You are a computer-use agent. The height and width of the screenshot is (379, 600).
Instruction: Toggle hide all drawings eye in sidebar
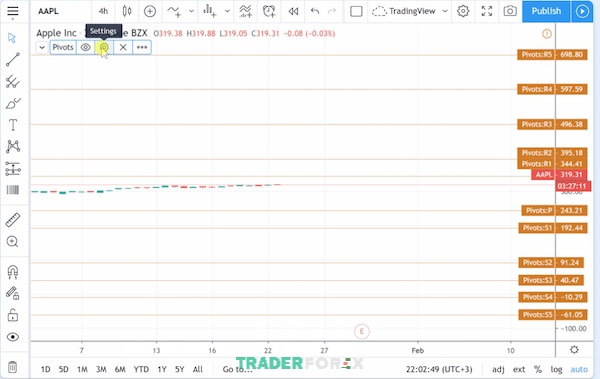tap(13, 337)
